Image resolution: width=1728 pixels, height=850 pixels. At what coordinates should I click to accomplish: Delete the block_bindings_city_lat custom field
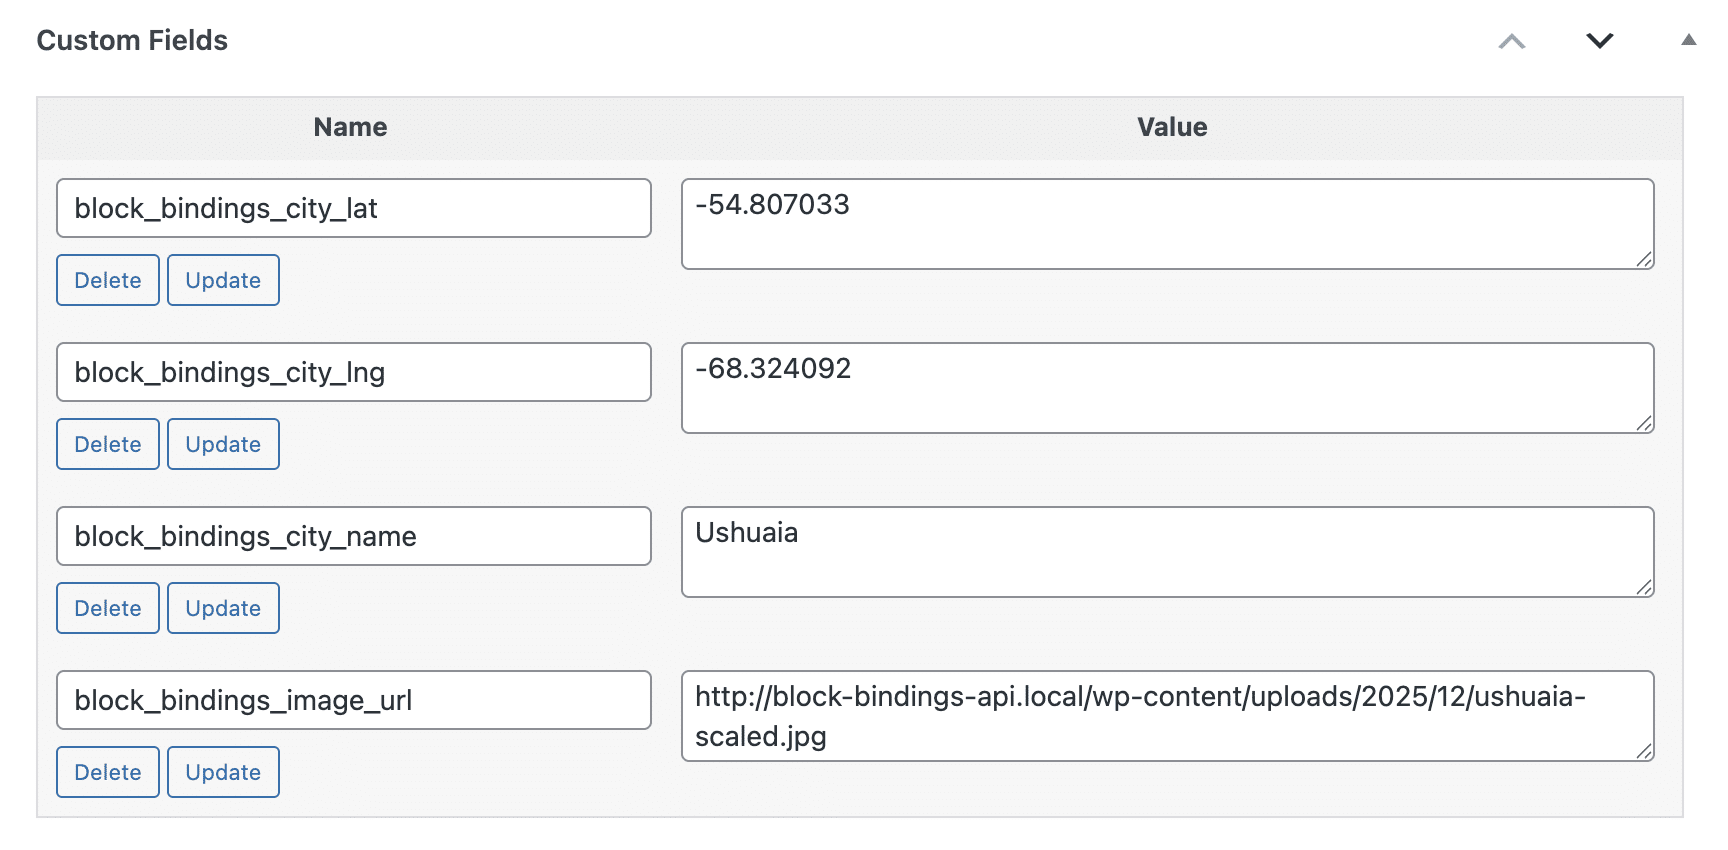point(107,280)
